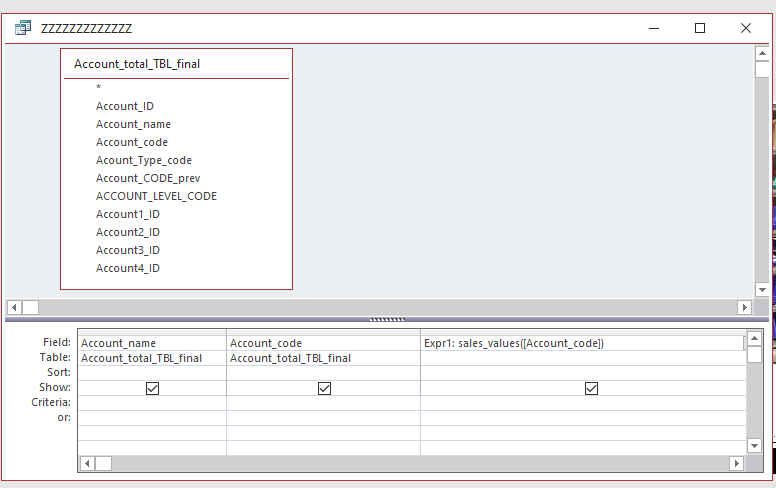
Task: Uncheck Show box for Account_code column
Action: tap(324, 389)
